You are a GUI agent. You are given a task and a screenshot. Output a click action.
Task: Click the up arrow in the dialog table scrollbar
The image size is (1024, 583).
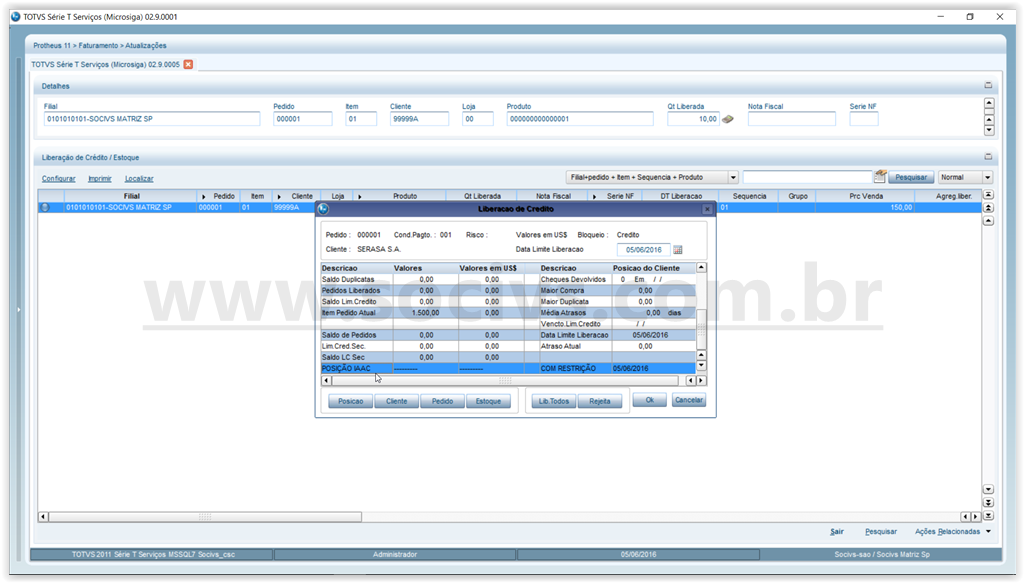click(701, 268)
